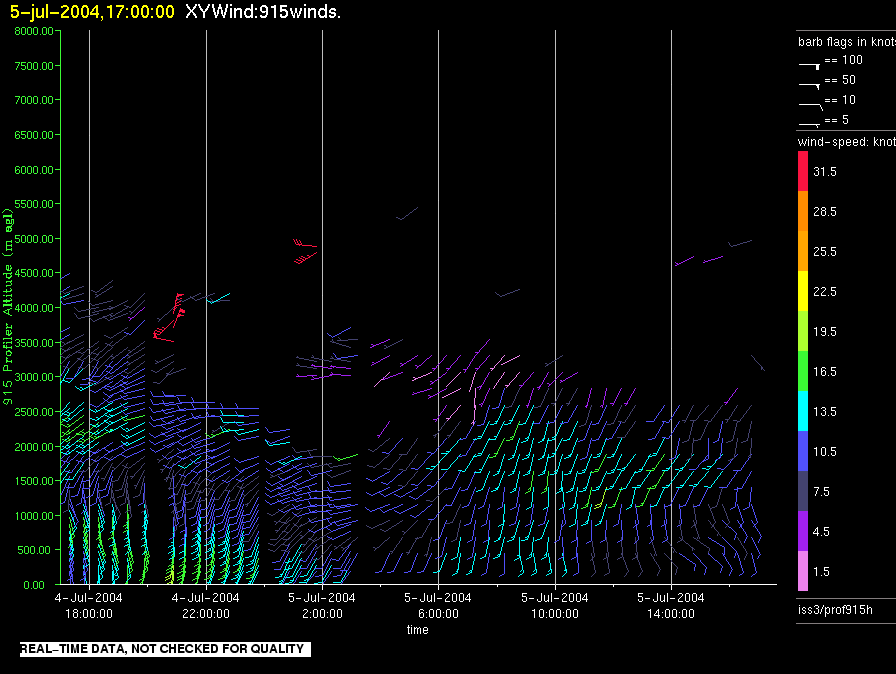
Task: Click the 0.00 altitude axis value
Action: (34, 585)
